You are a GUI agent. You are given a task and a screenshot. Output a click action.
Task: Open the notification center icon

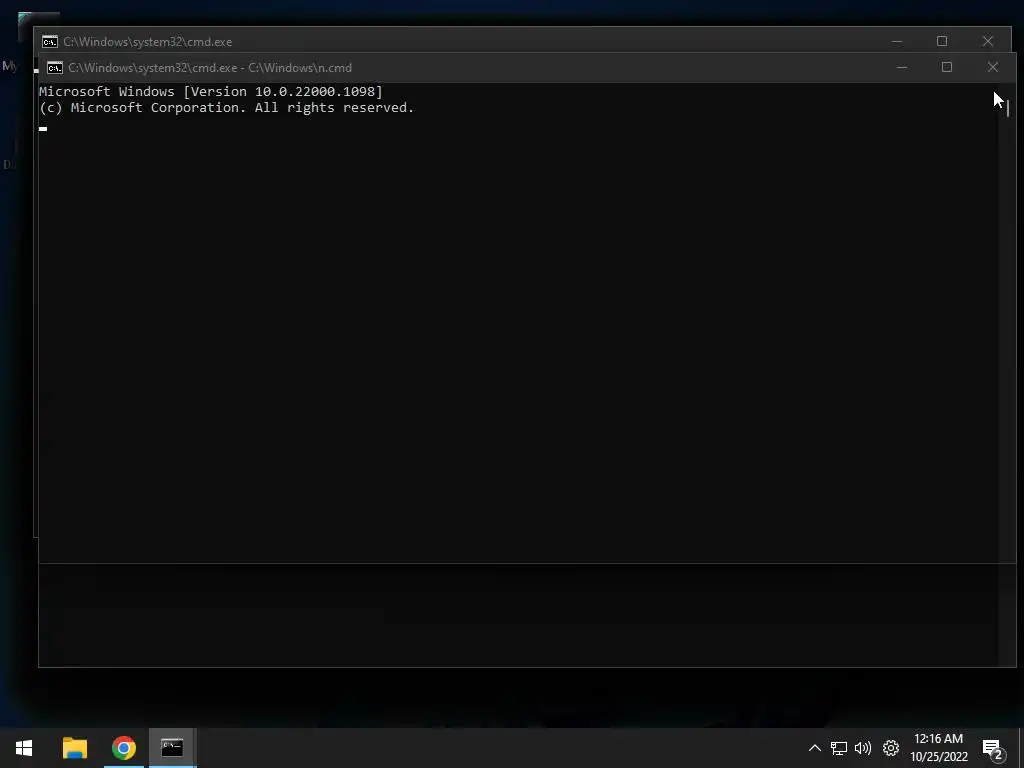tap(993, 750)
